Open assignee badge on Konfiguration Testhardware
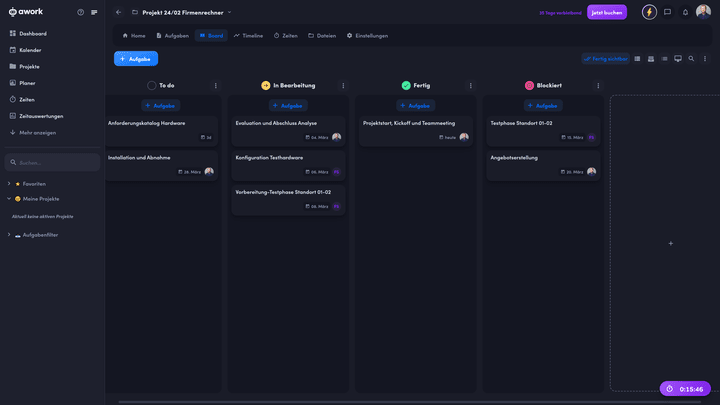The image size is (720, 405). (336, 172)
